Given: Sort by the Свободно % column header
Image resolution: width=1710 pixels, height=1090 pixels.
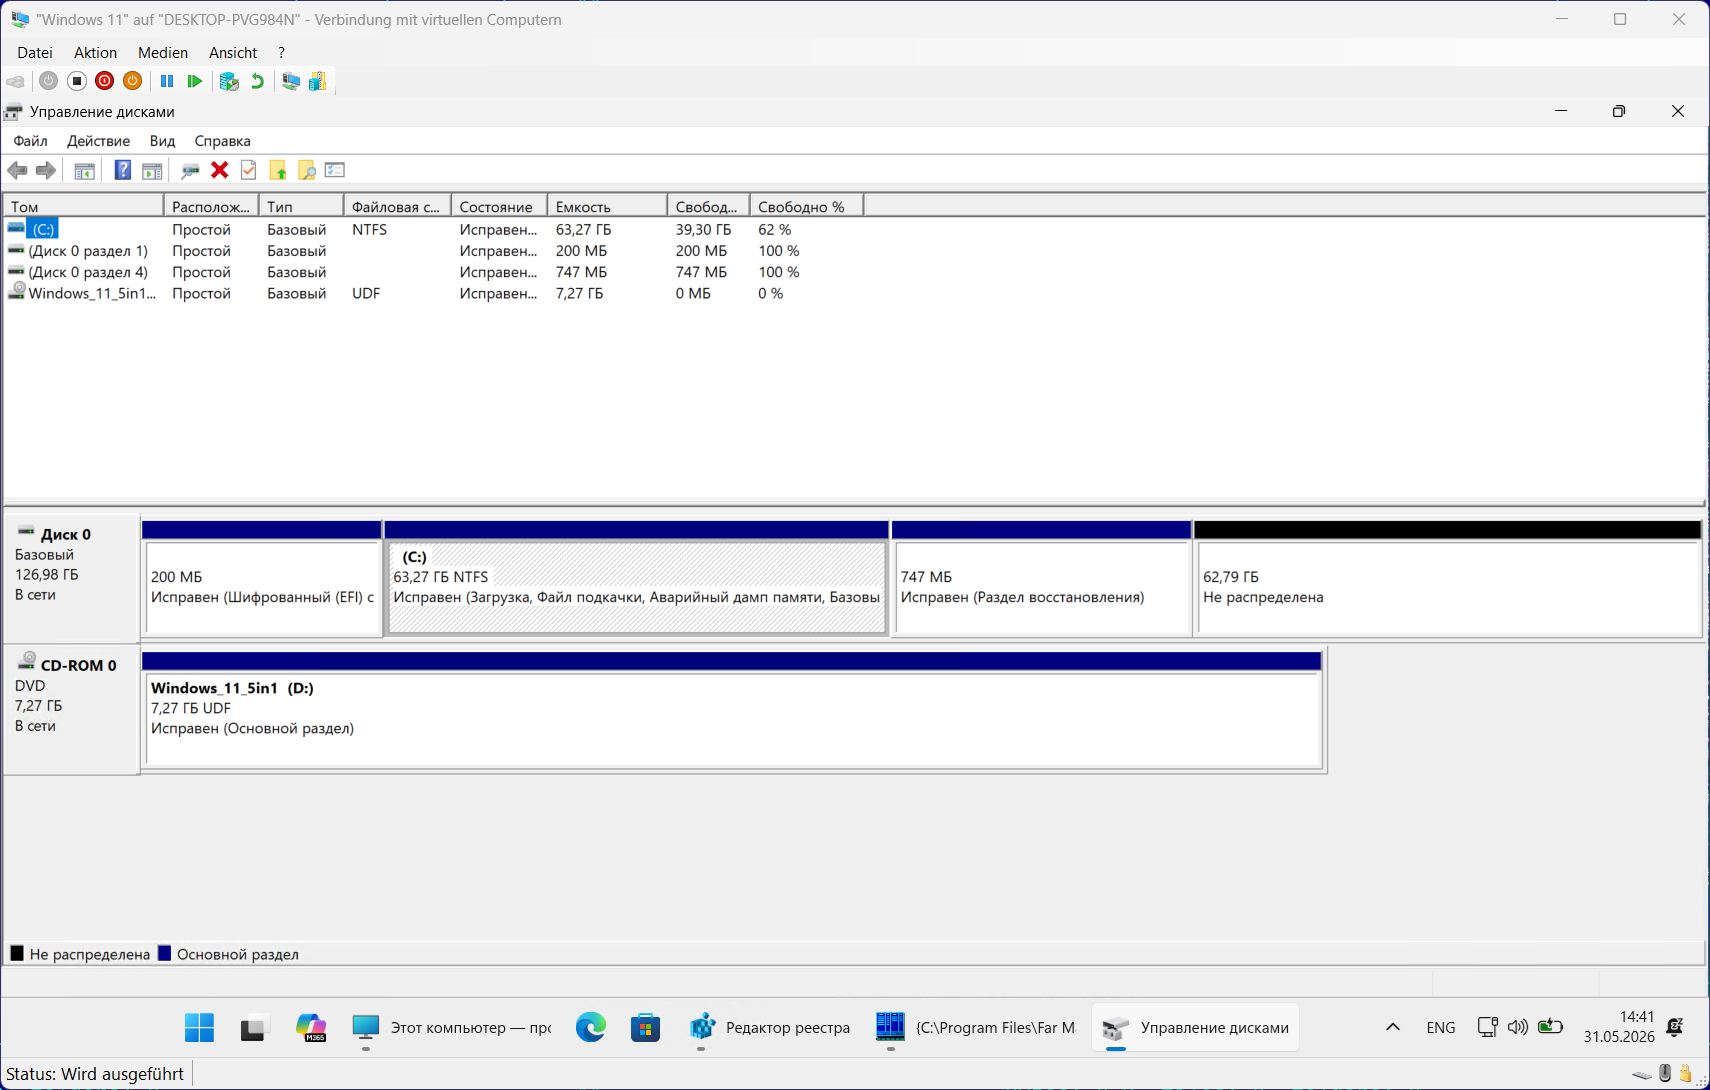Looking at the screenshot, I should coord(806,207).
